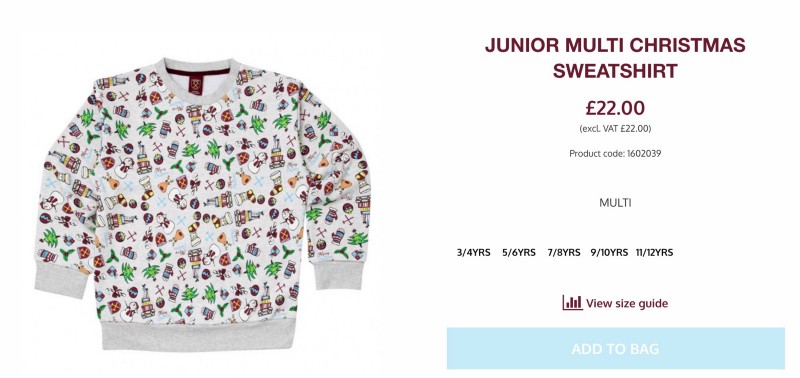800x378 pixels.
Task: Click the Junior Multi Christmas Sweatshirt title
Action: pyautogui.click(x=615, y=58)
